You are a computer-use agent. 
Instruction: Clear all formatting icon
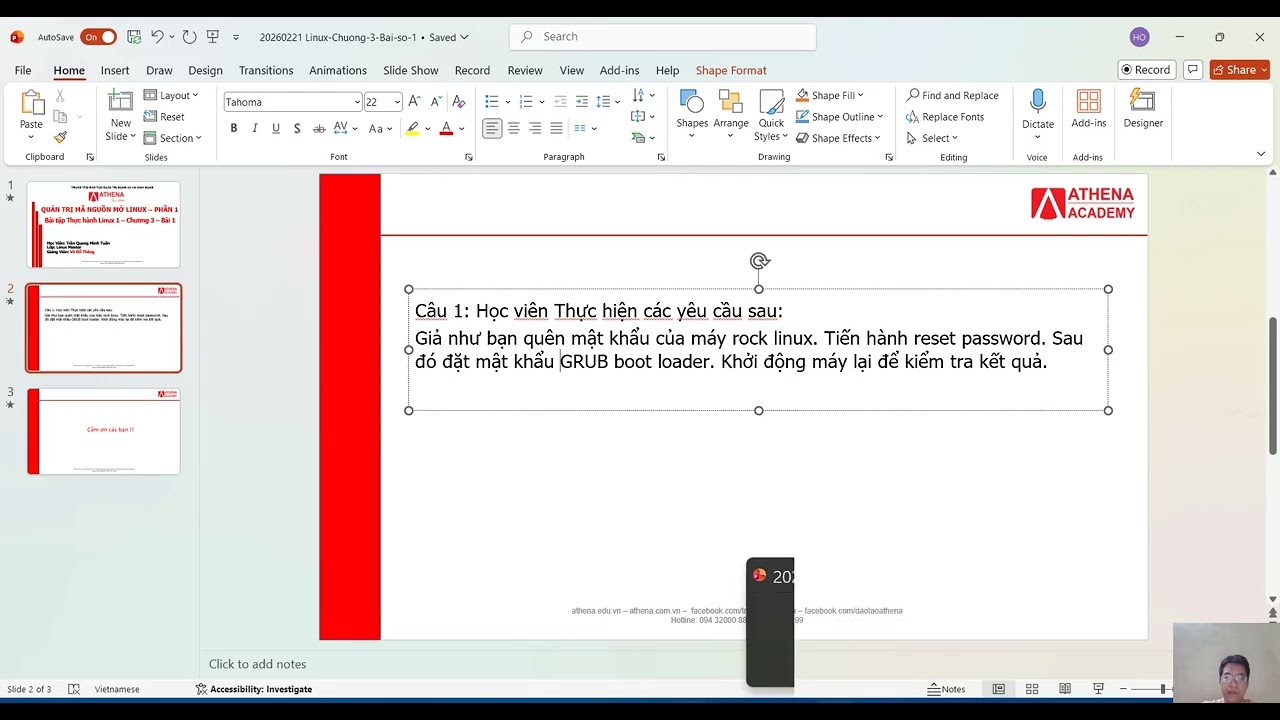459,102
